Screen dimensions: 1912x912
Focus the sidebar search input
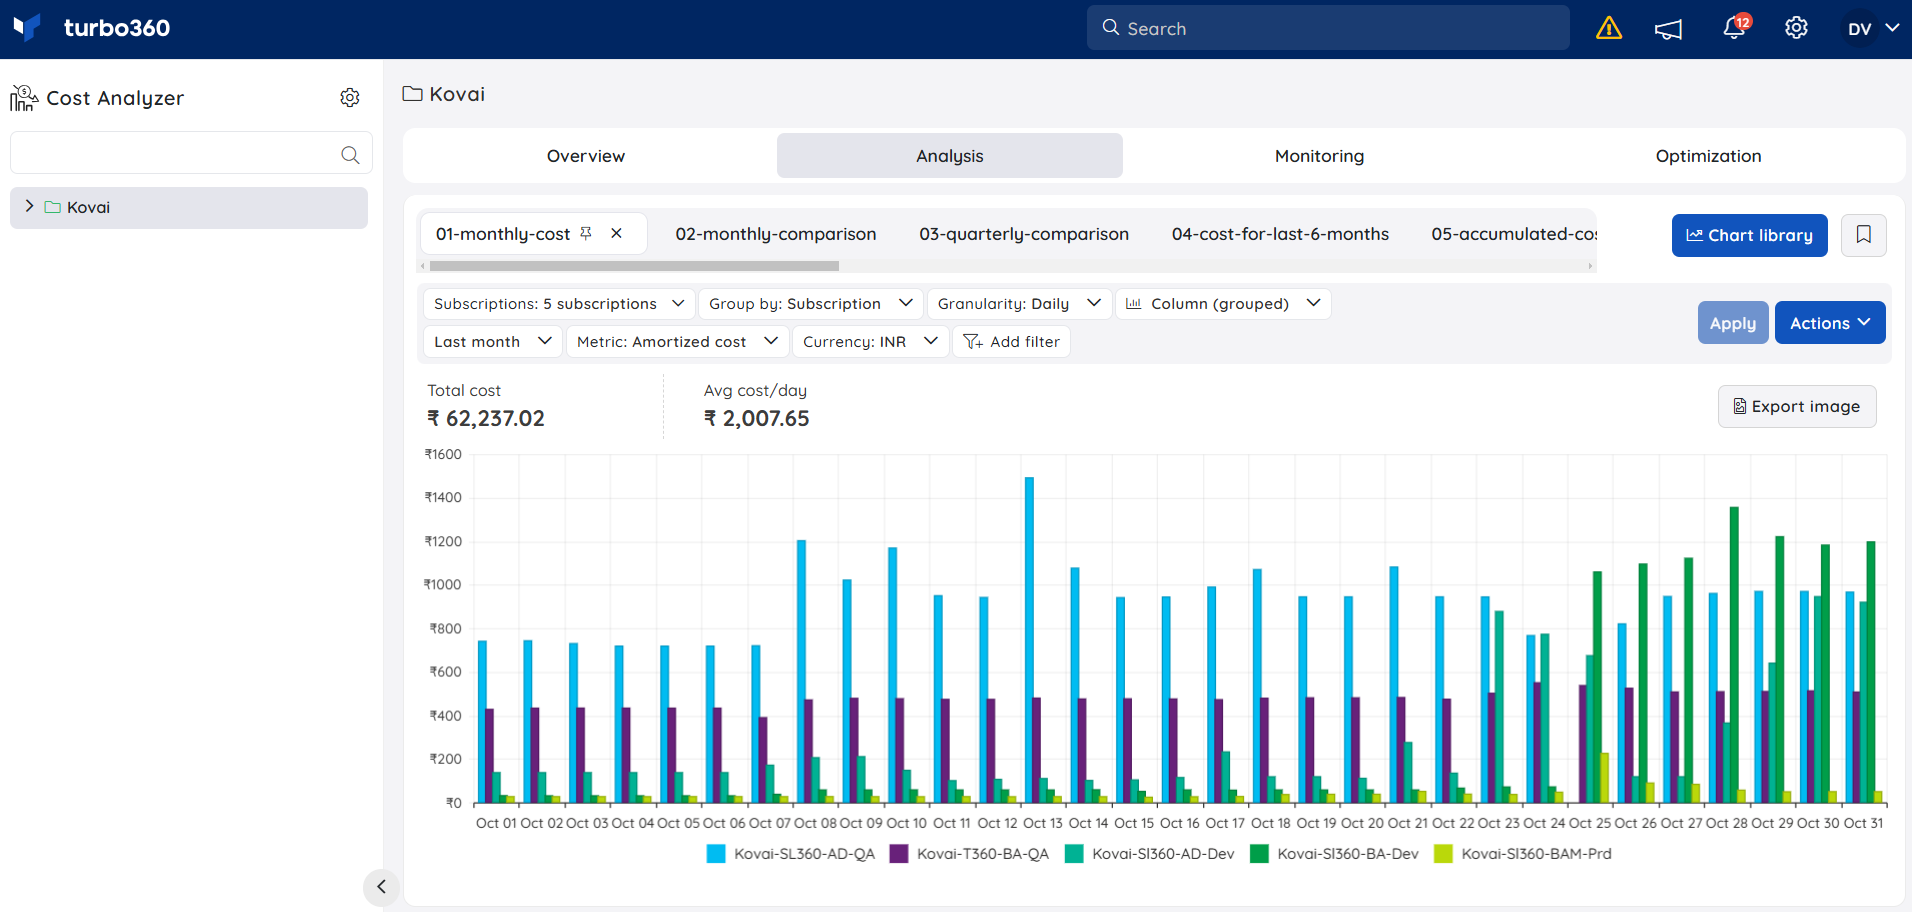(x=191, y=153)
